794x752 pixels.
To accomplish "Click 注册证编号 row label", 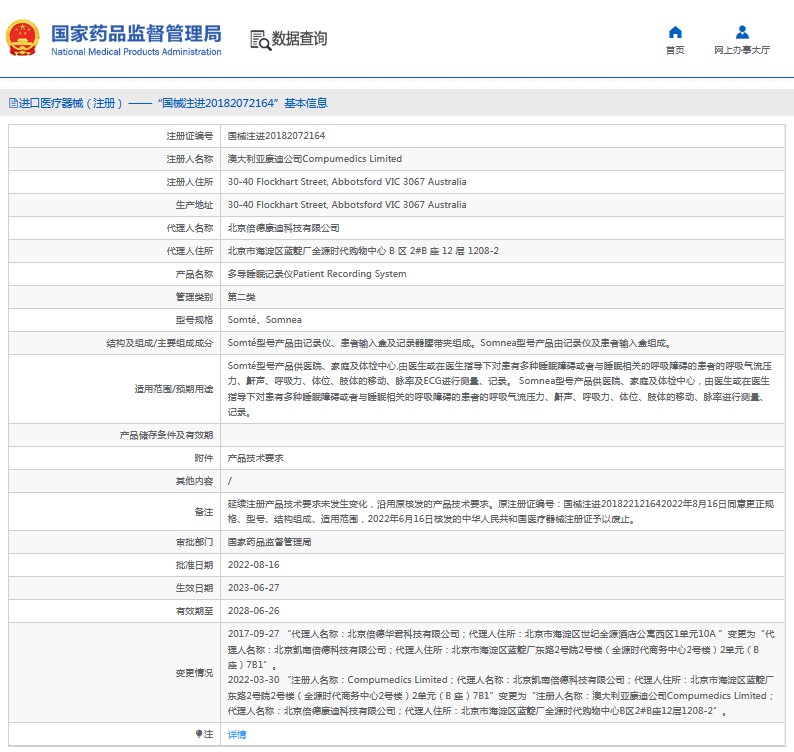I will (189, 136).
